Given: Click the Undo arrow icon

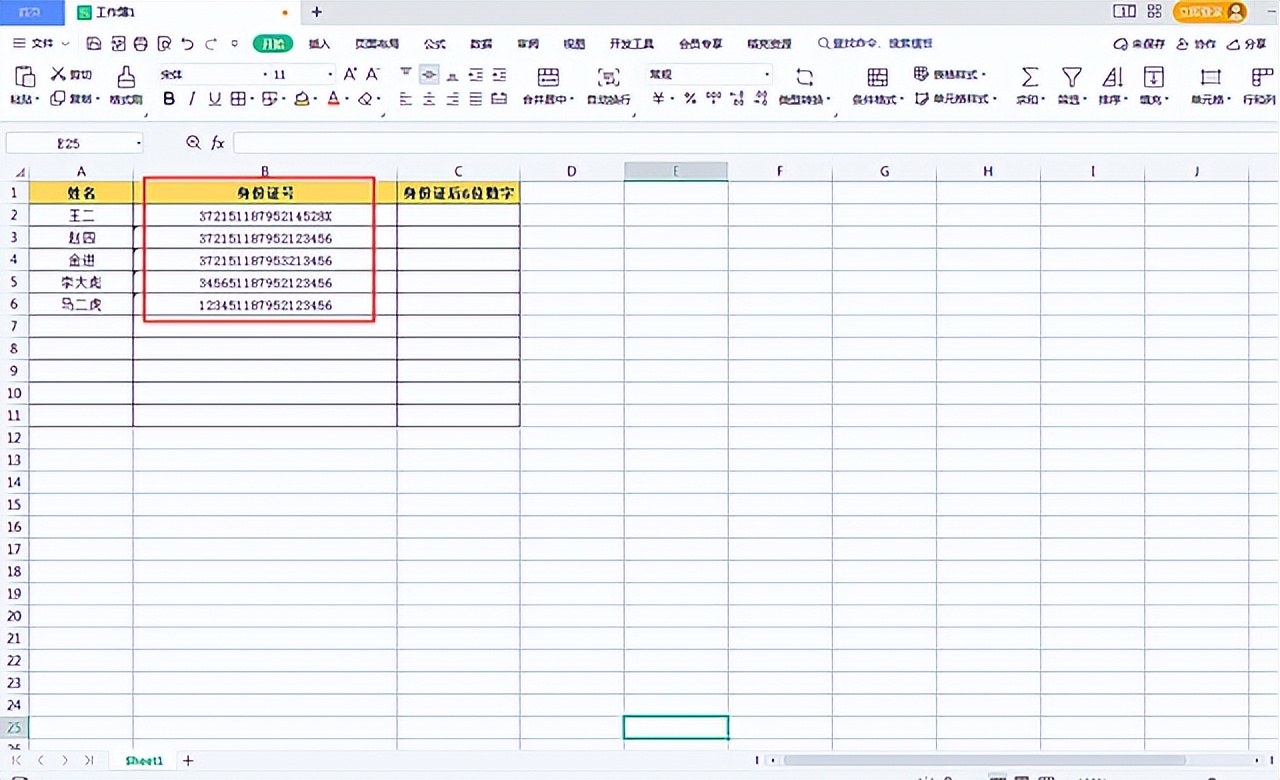Looking at the screenshot, I should pyautogui.click(x=187, y=44).
